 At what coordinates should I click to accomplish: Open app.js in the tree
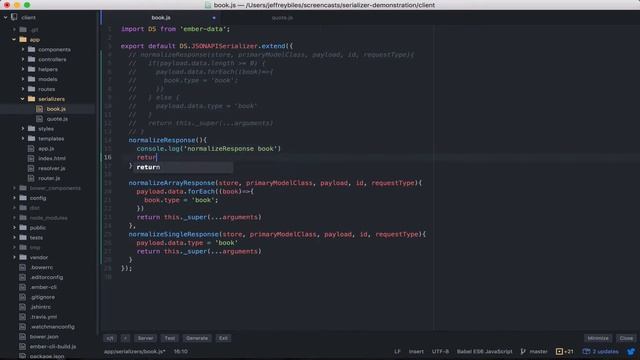[46, 149]
